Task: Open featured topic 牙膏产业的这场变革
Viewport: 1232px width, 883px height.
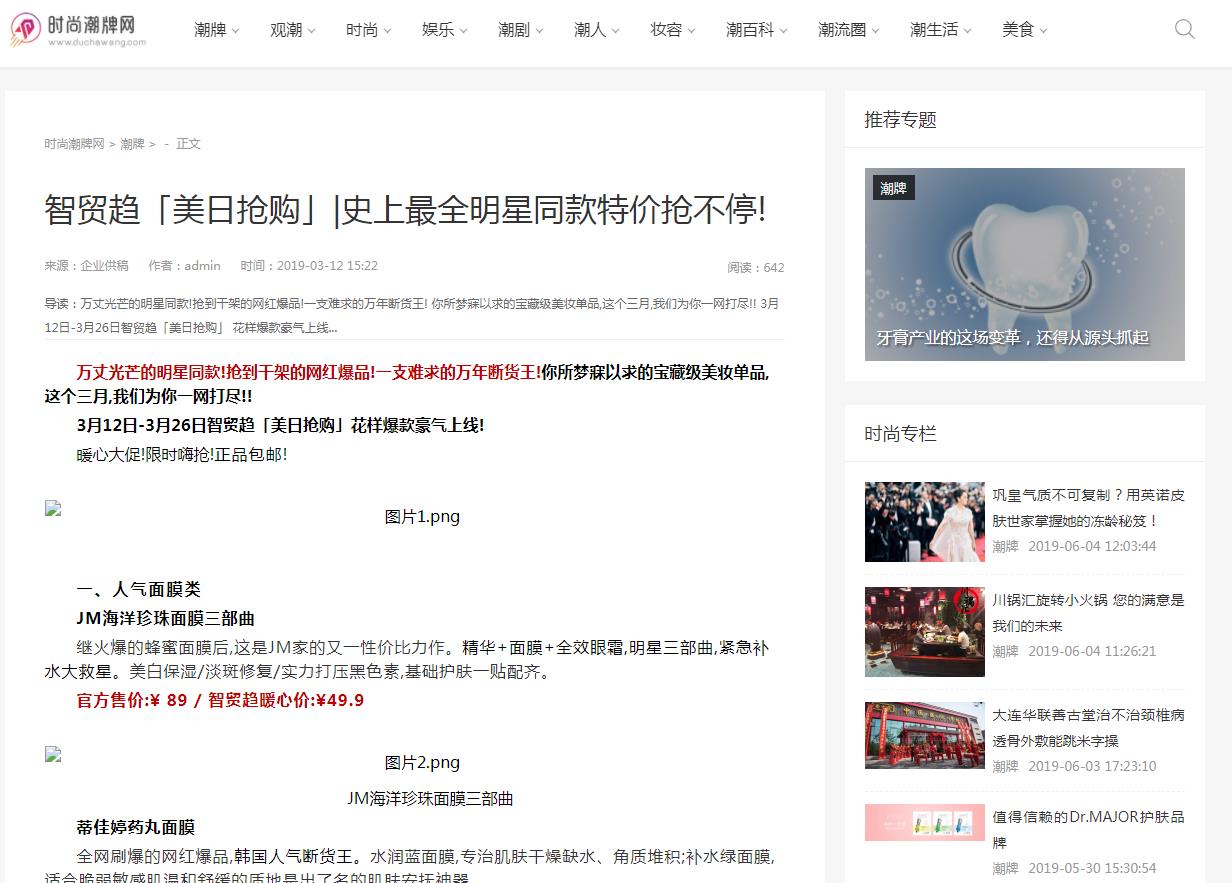Action: (x=1012, y=338)
